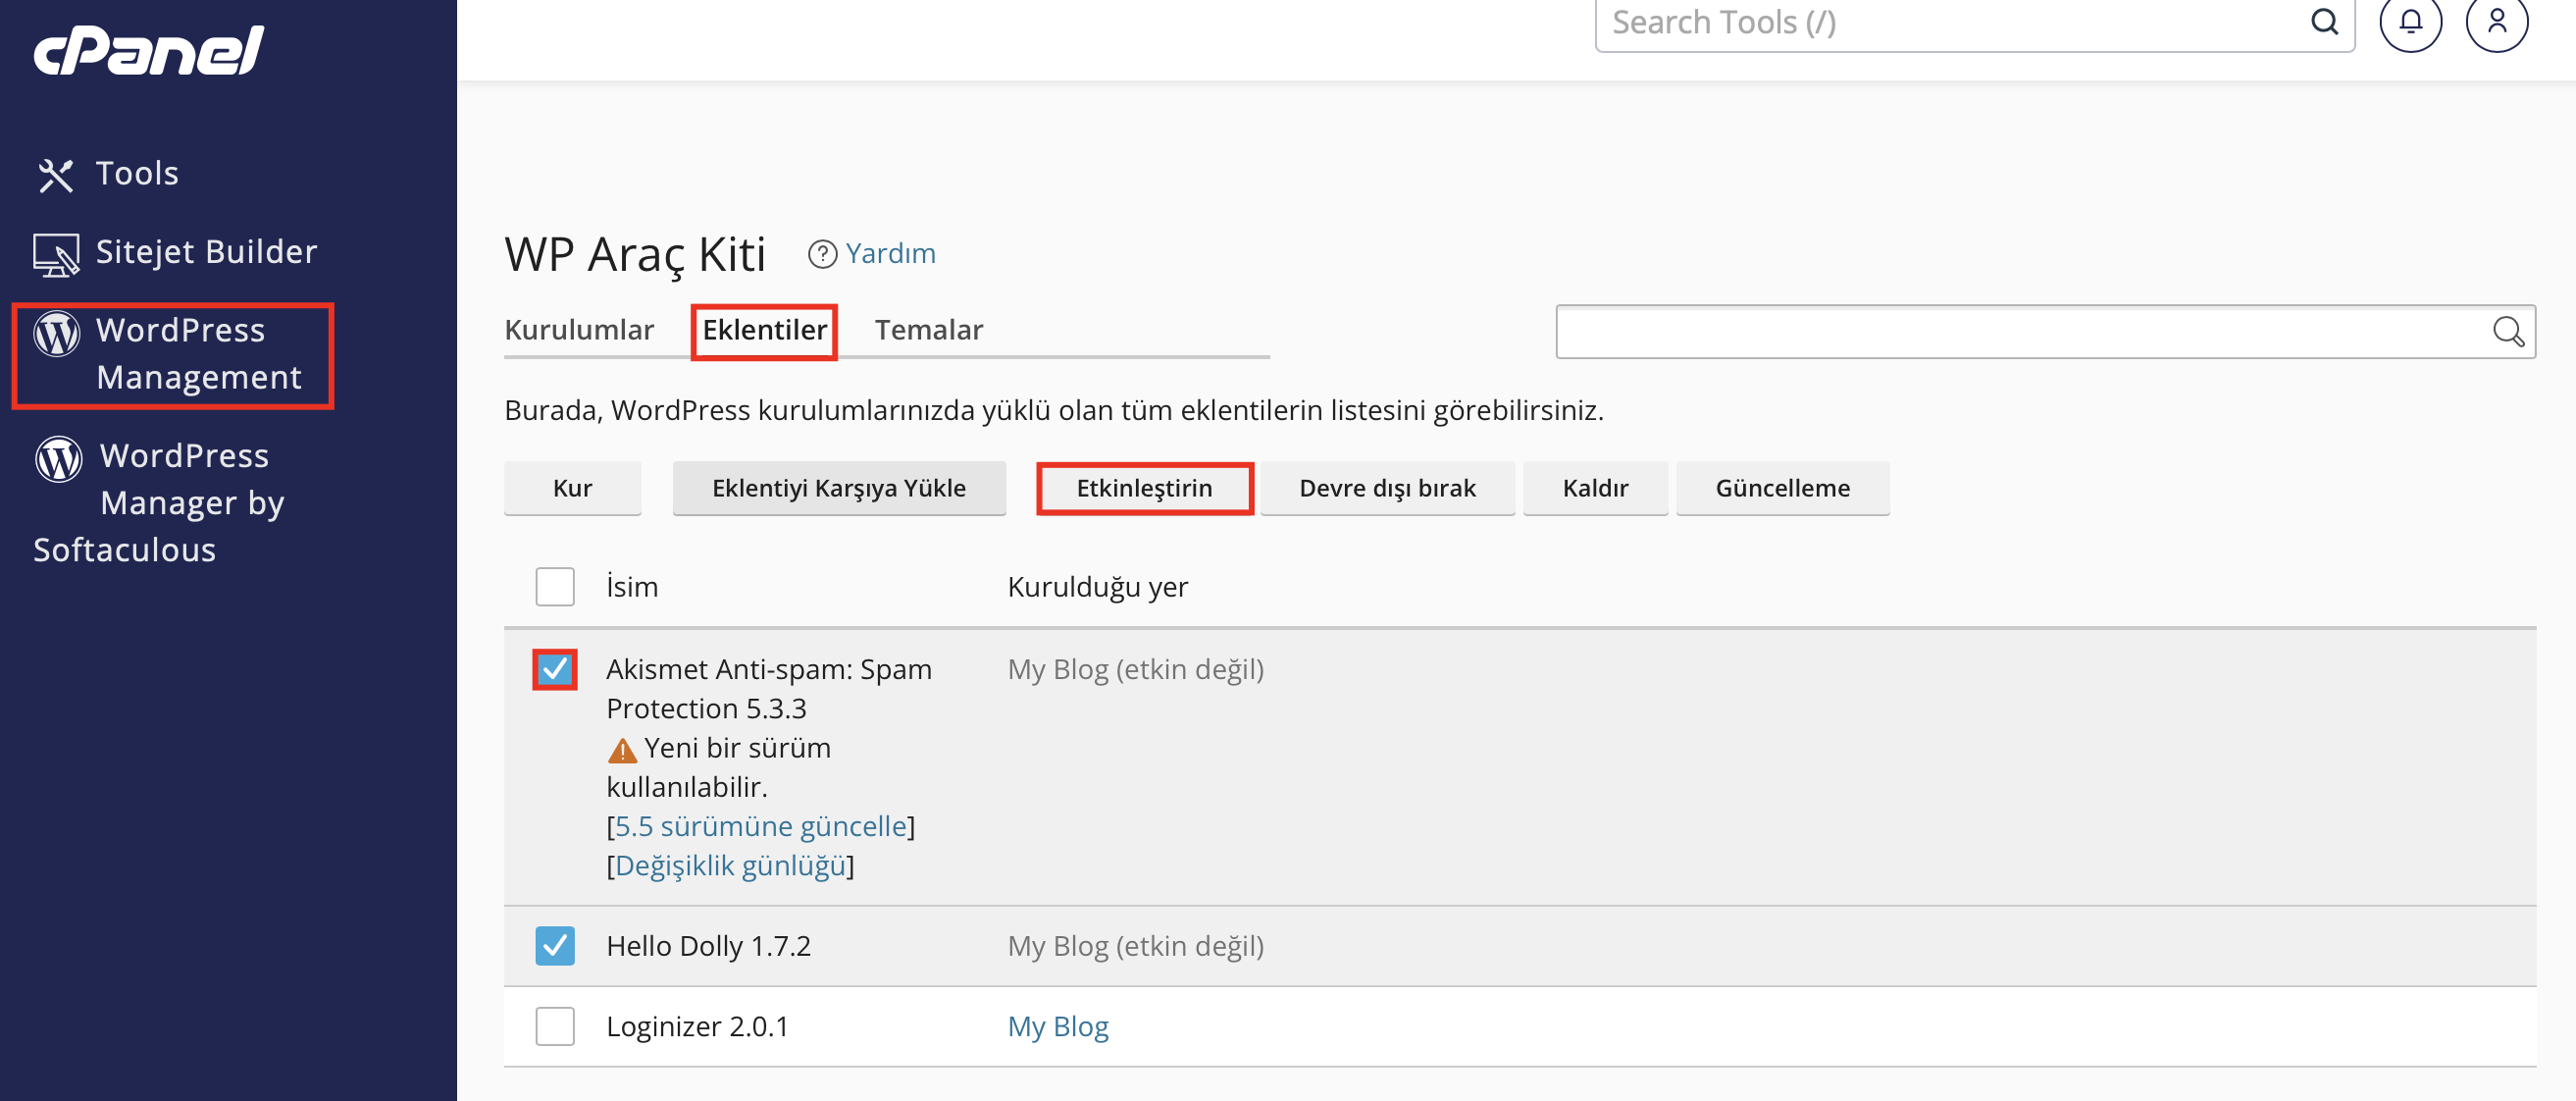Uncheck the Hello Dolly checkbox
The width and height of the screenshot is (2576, 1101).
pos(555,945)
